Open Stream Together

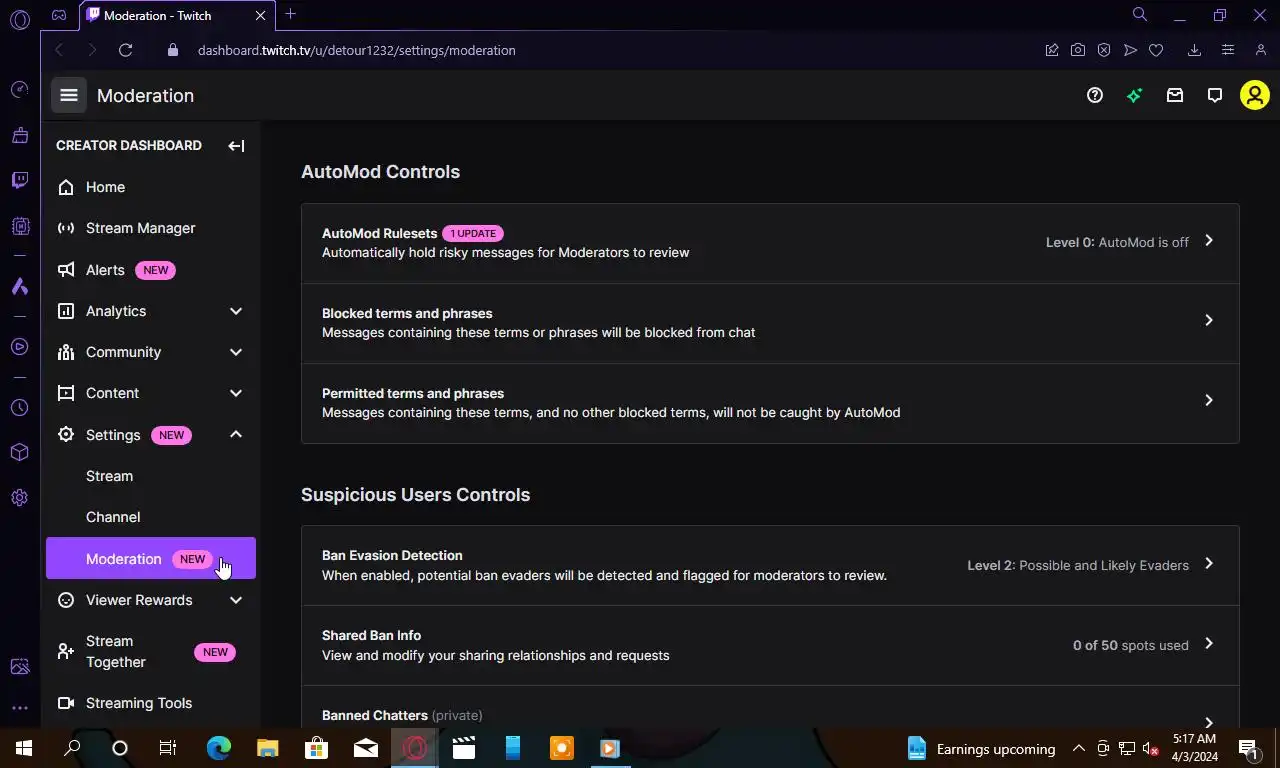pos(151,652)
